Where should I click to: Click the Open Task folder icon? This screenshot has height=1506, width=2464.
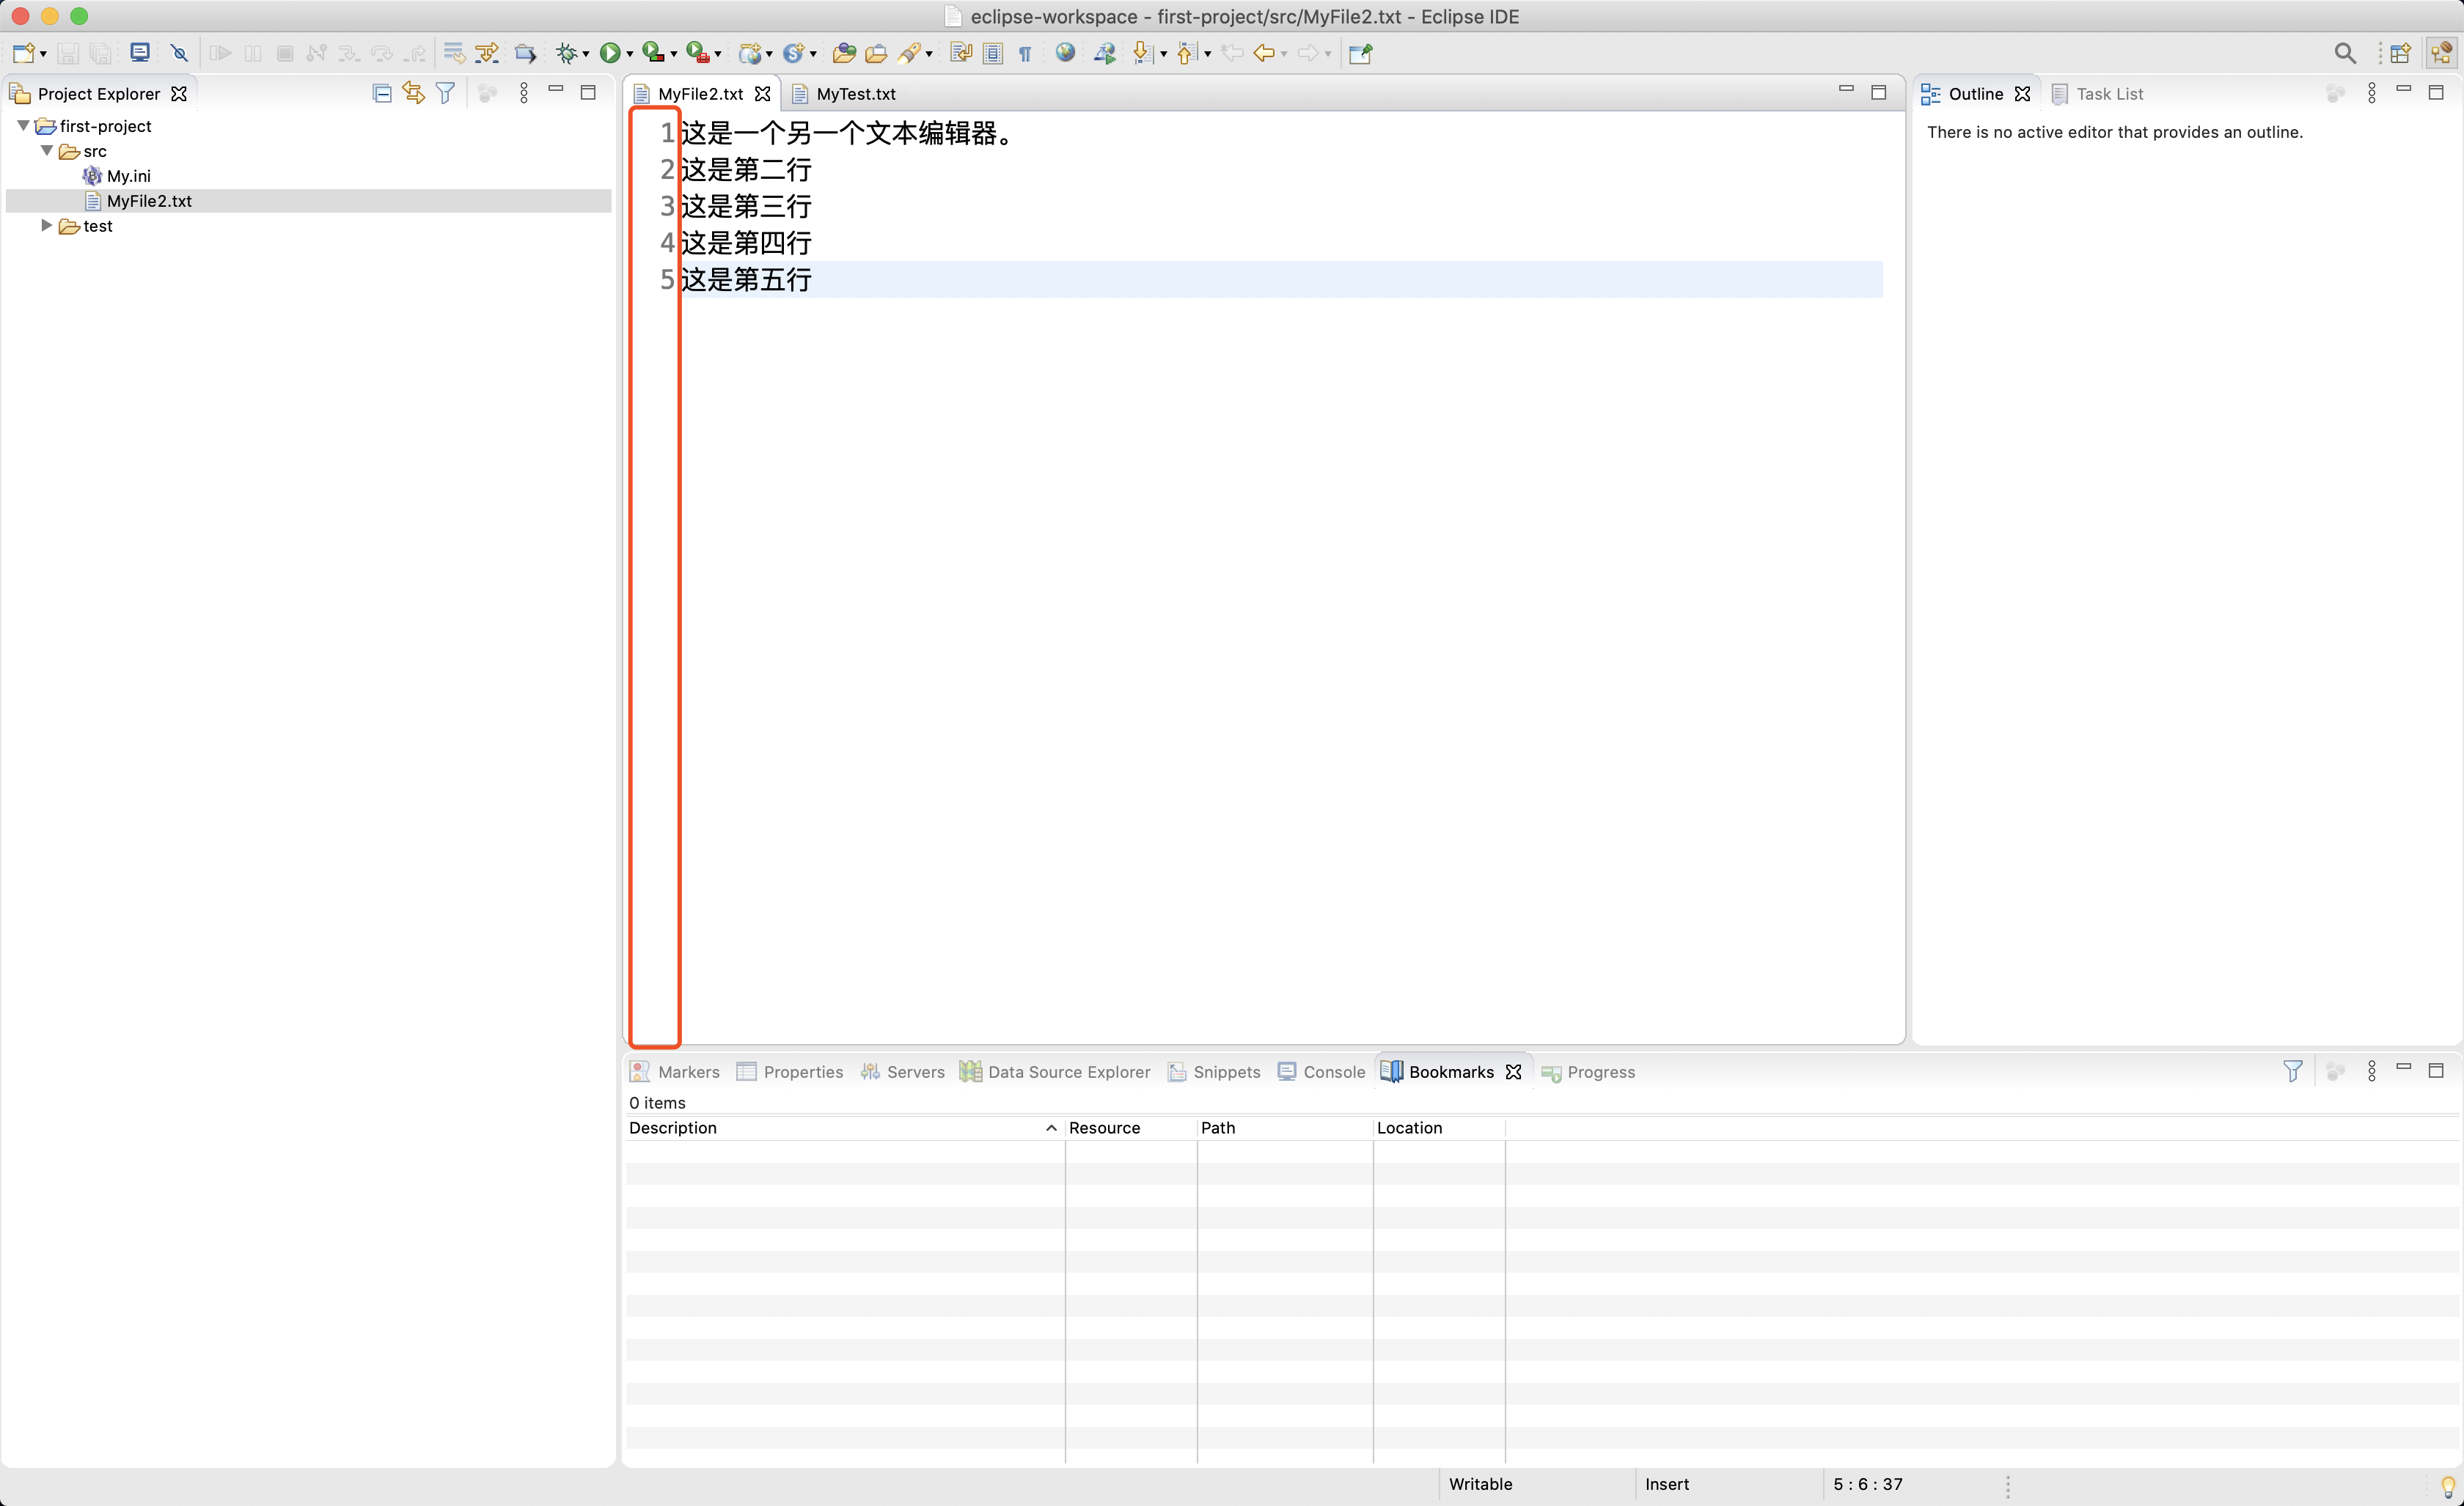tap(876, 53)
